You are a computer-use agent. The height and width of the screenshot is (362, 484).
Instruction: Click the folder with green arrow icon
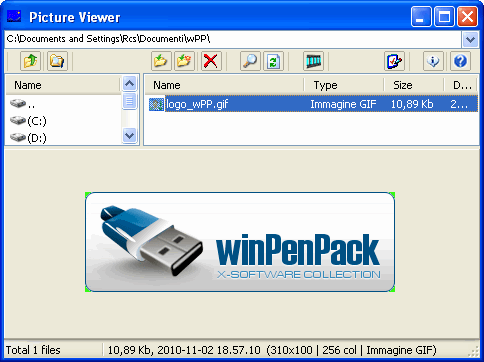(161, 61)
